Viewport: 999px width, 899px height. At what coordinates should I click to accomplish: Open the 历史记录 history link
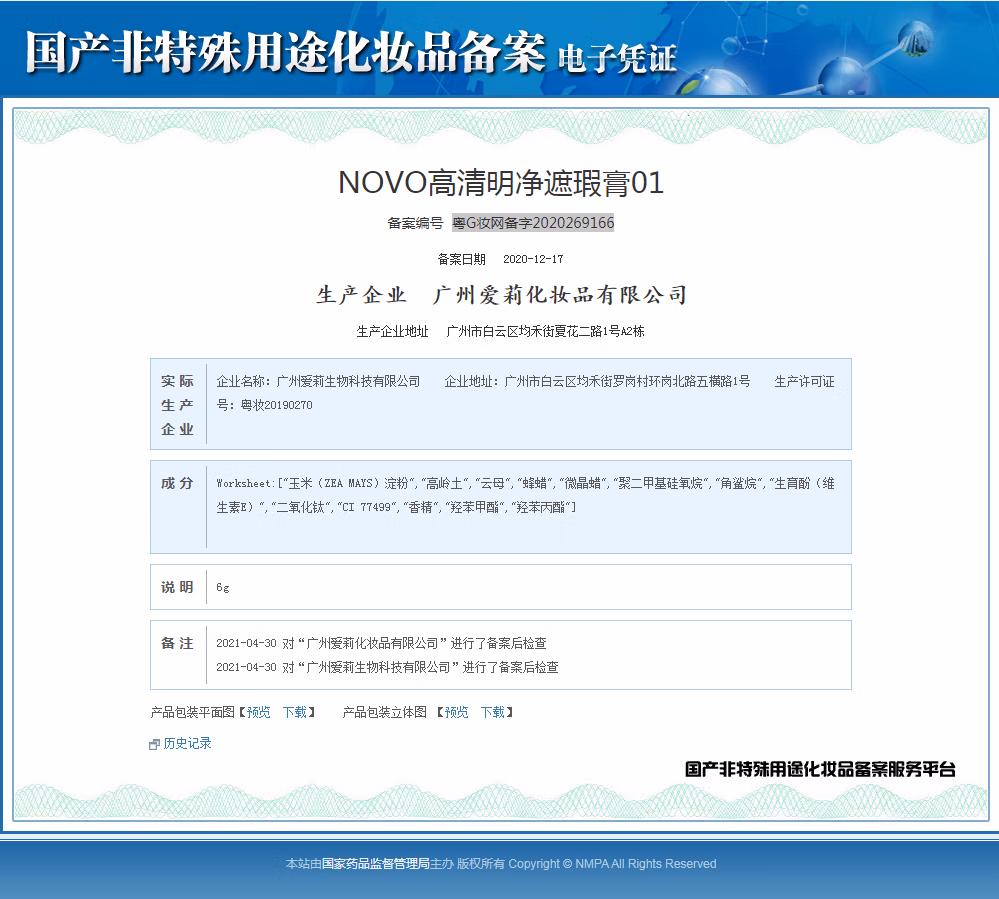(187, 744)
